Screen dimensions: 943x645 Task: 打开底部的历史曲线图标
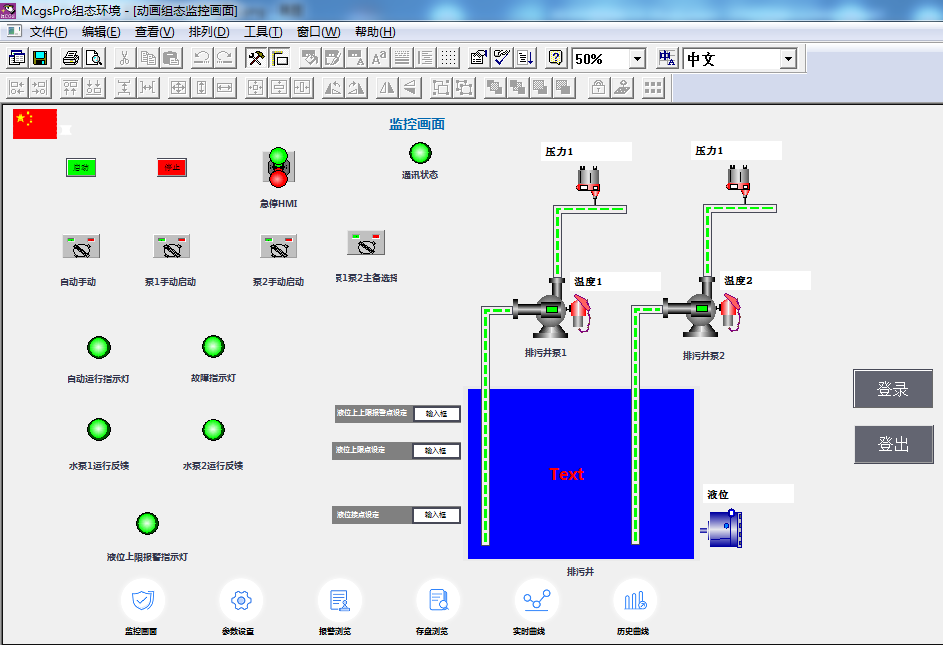pos(636,598)
